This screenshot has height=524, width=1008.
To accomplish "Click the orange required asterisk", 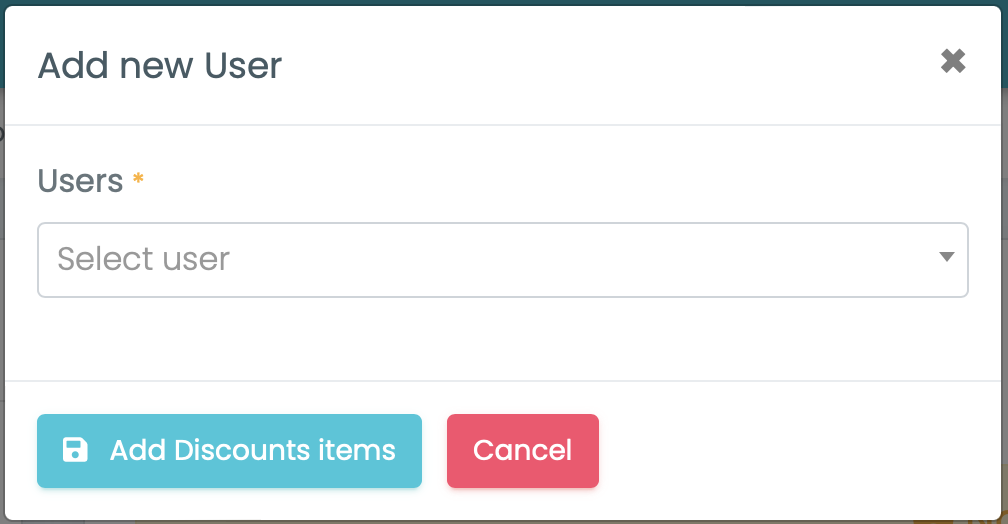I will pos(138,180).
